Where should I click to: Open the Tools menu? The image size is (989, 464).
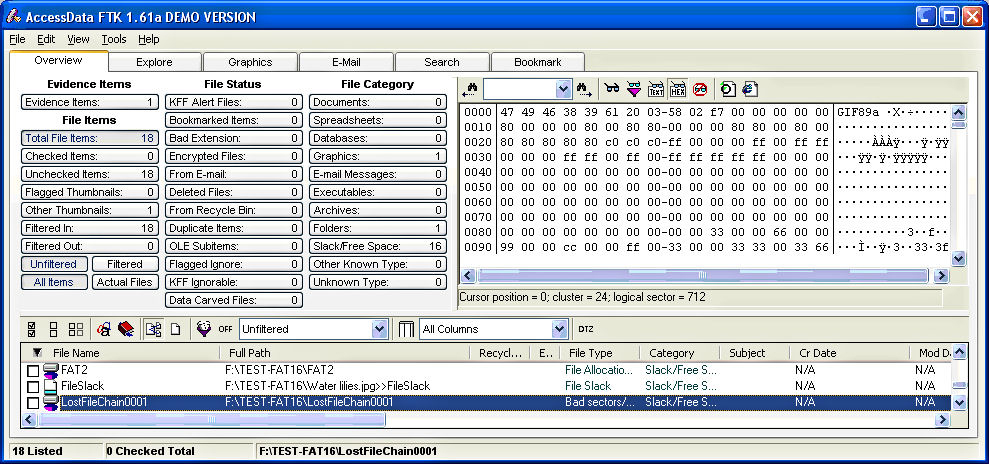point(114,39)
